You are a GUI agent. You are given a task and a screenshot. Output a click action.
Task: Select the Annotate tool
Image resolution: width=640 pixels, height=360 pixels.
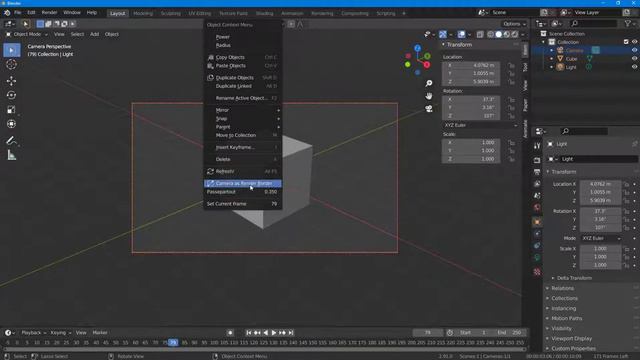tap(11, 141)
